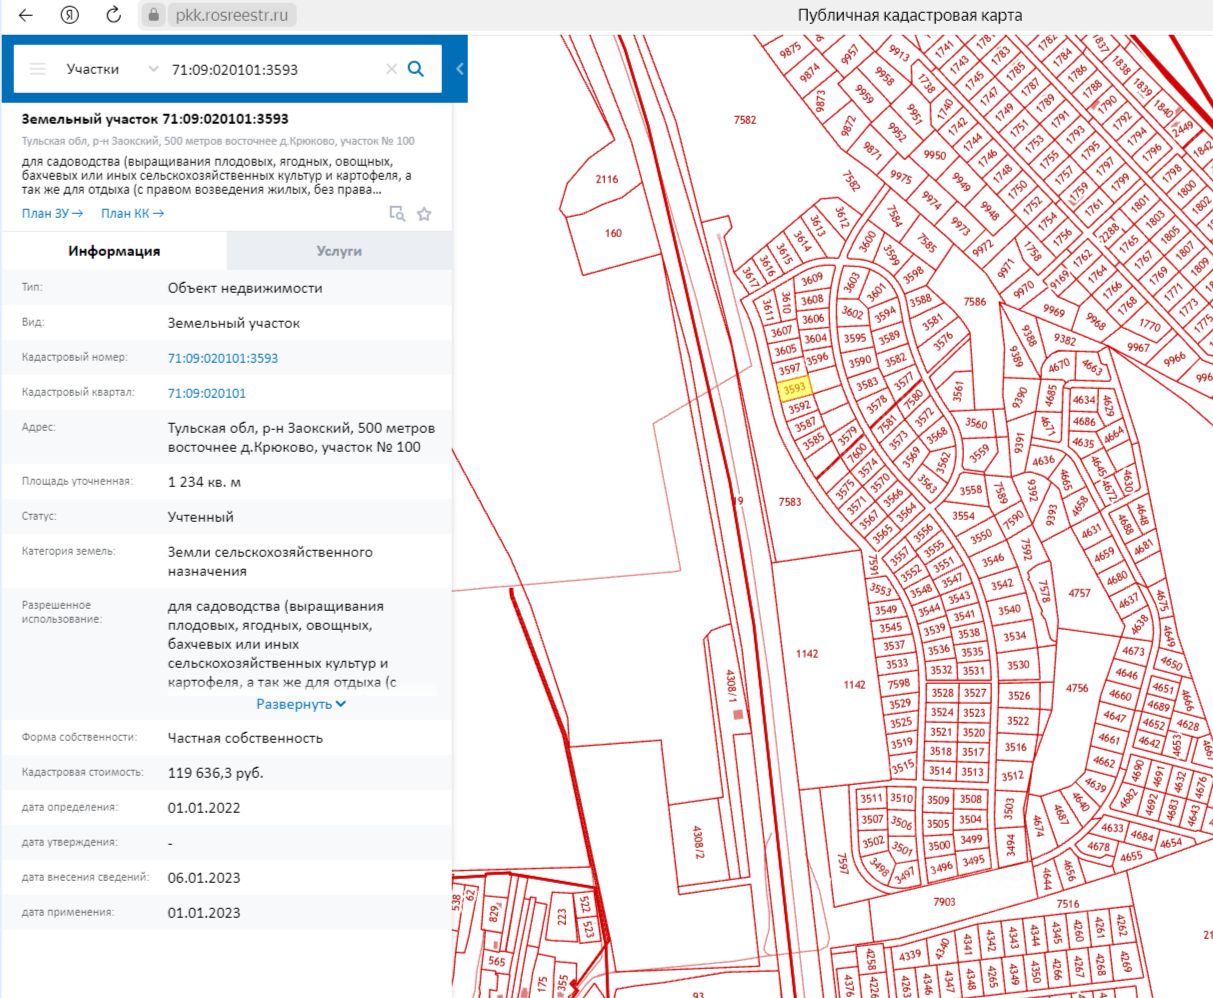Go back with the browser back arrow
The image size is (1213, 998).
(26, 15)
